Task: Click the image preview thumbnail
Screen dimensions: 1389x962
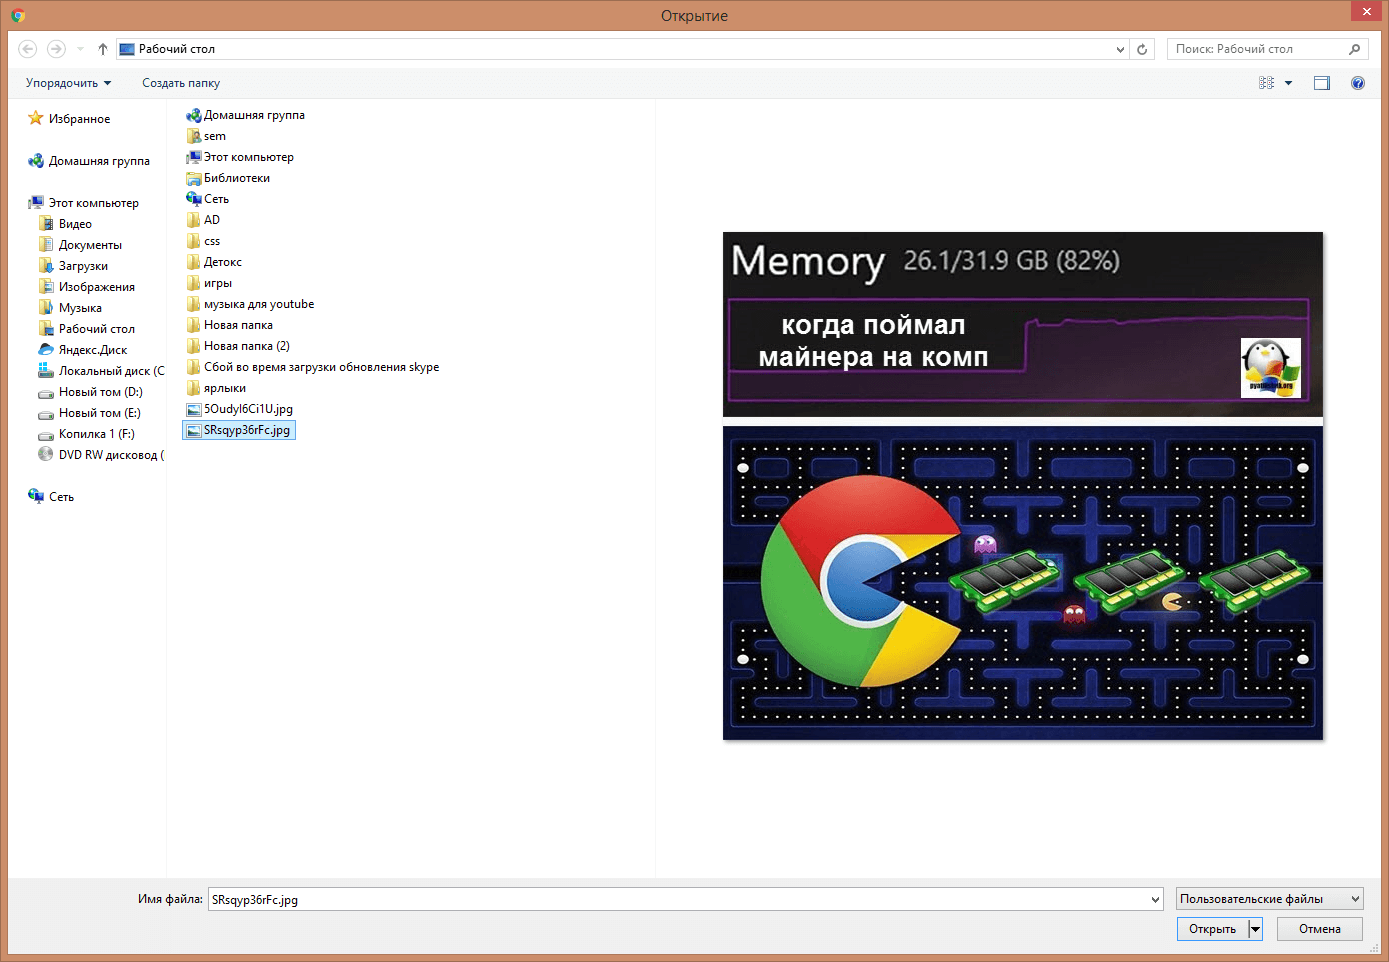Action: (1023, 486)
